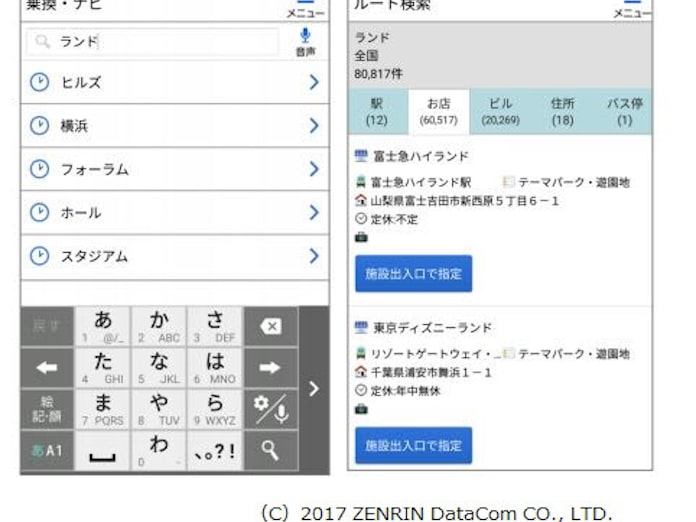Viewport: 696px width, 522px height.
Task: Select the ホール history suggestion
Action: coord(175,213)
